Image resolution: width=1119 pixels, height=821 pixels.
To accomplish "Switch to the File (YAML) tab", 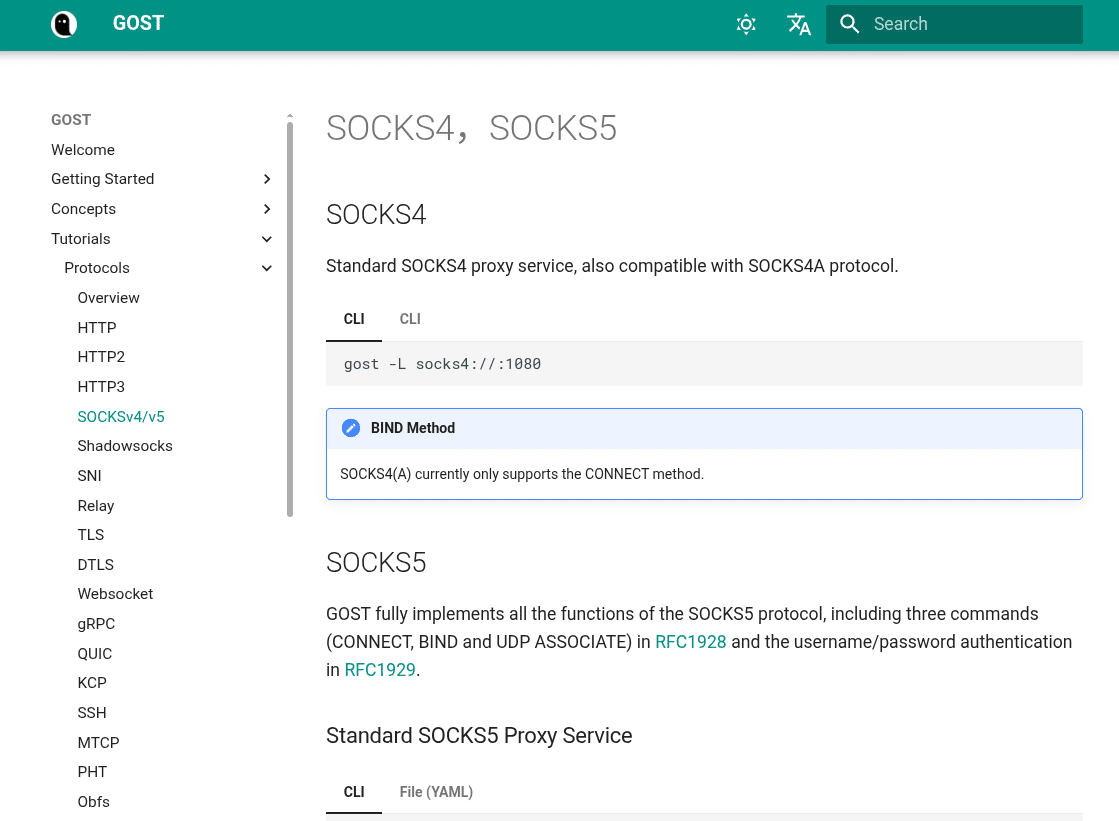I will point(435,791).
